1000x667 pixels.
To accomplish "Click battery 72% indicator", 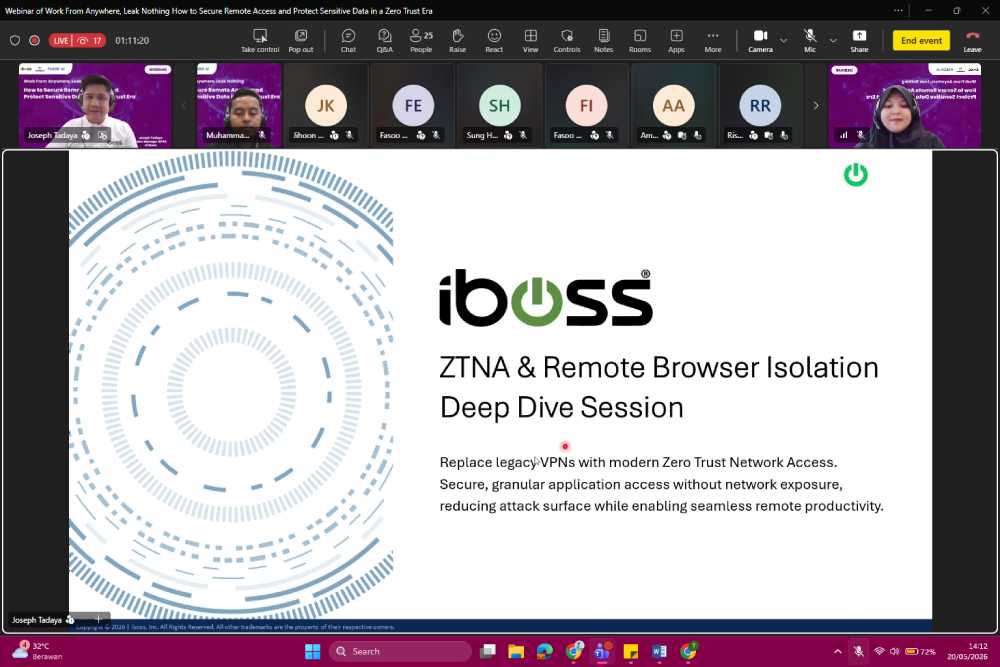I will 920,651.
